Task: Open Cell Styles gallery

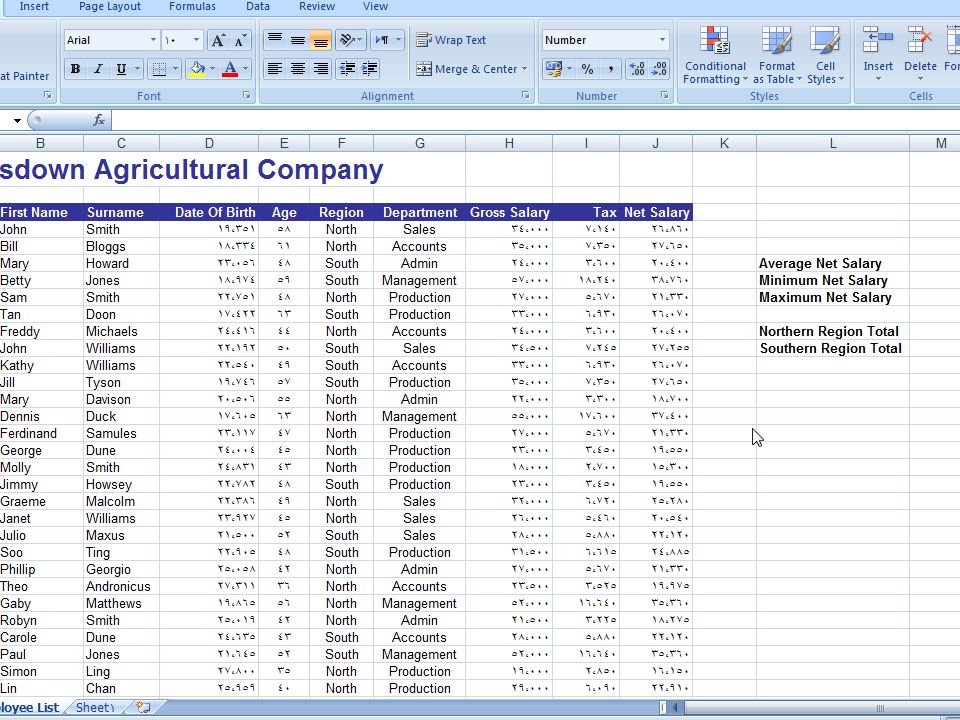Action: [x=825, y=55]
